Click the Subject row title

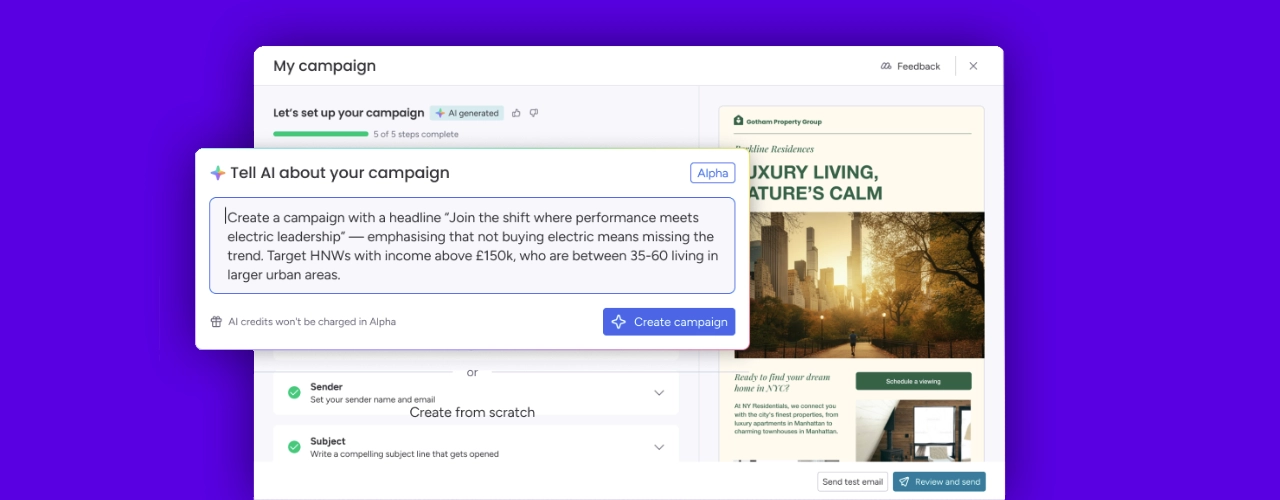pyautogui.click(x=328, y=441)
